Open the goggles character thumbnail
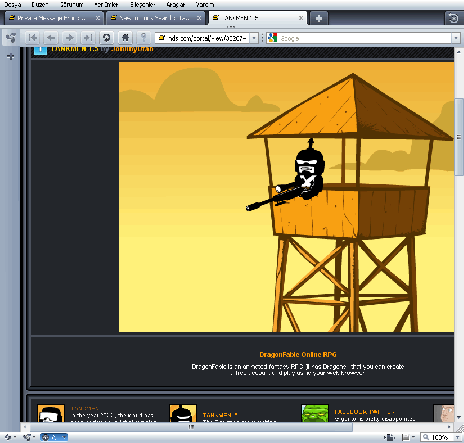This screenshot has height=443, width=464. pos(51,413)
